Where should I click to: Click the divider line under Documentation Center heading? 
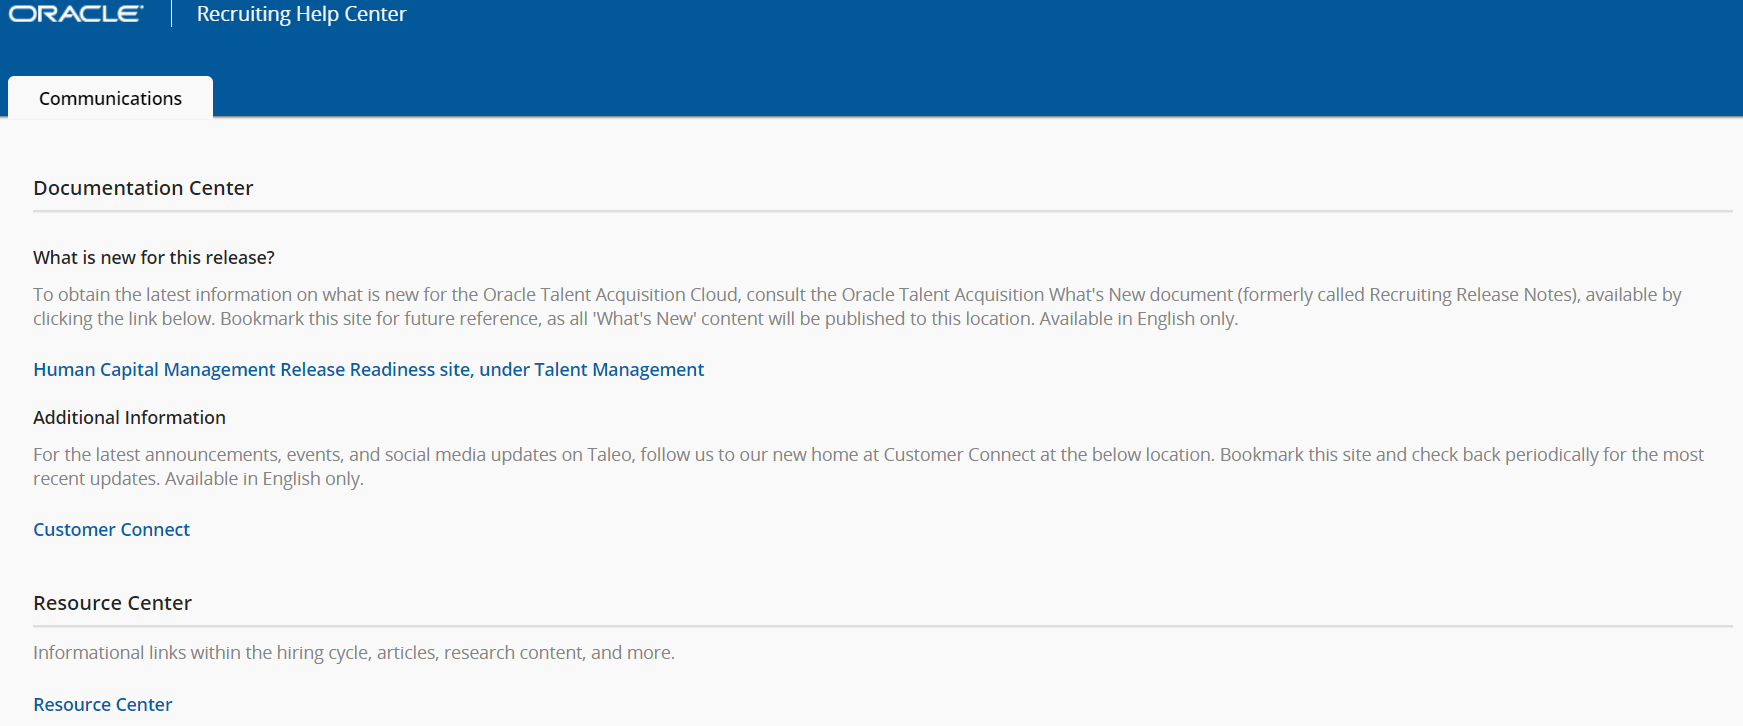coord(882,211)
